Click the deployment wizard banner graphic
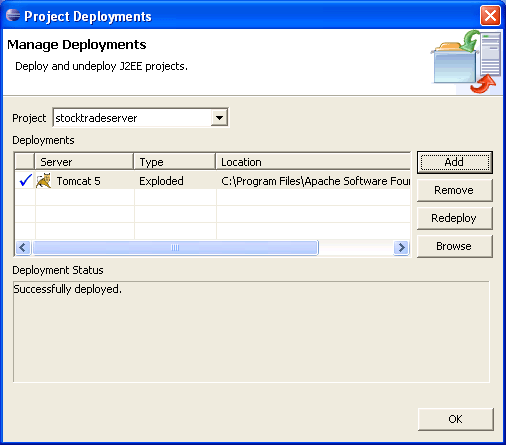 tap(466, 62)
